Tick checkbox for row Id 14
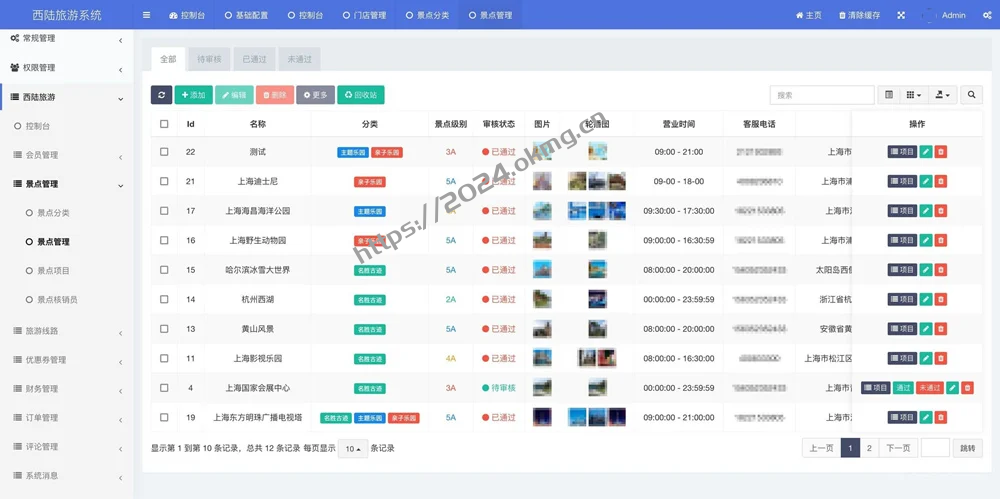This screenshot has height=499, width=1000. [x=164, y=299]
